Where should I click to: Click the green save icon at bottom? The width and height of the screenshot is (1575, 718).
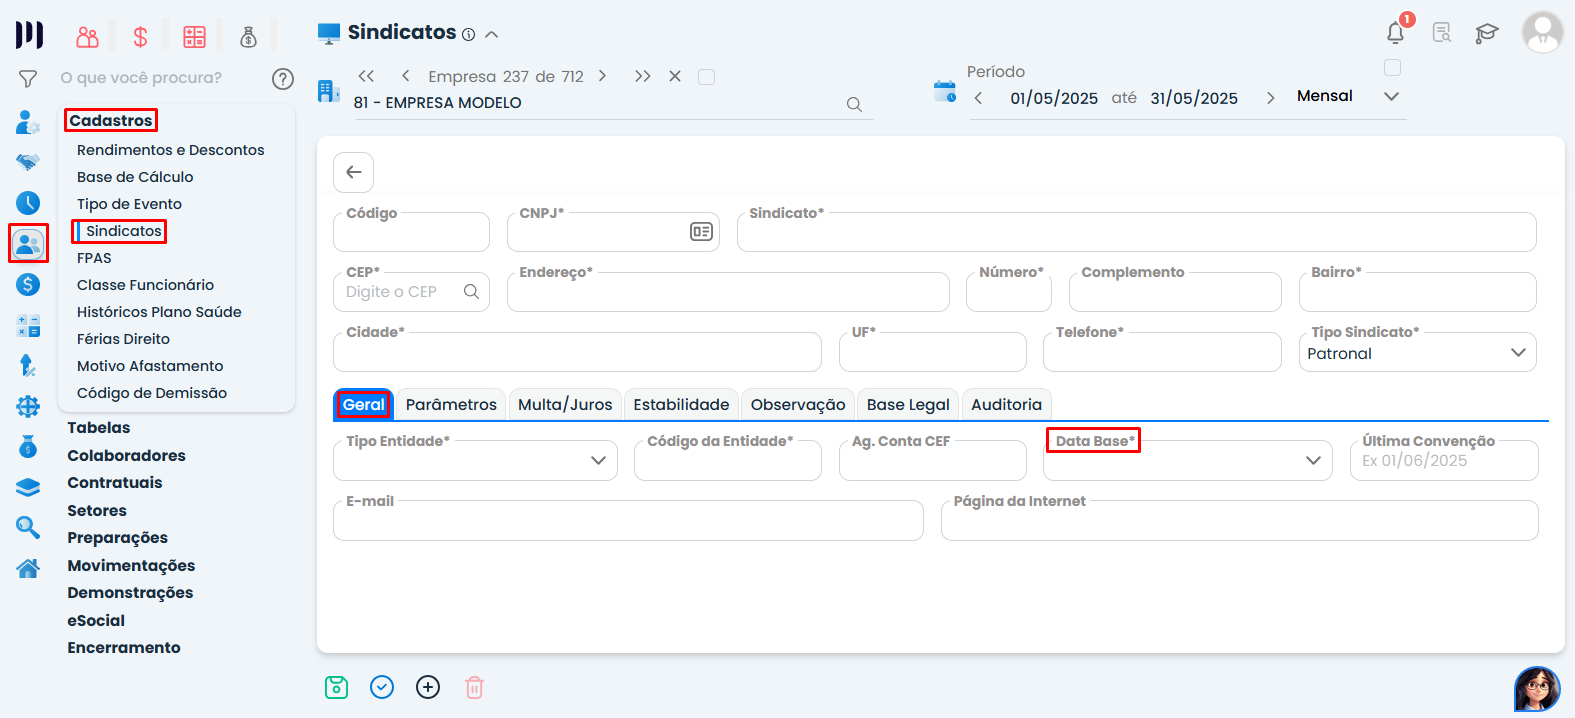(336, 687)
